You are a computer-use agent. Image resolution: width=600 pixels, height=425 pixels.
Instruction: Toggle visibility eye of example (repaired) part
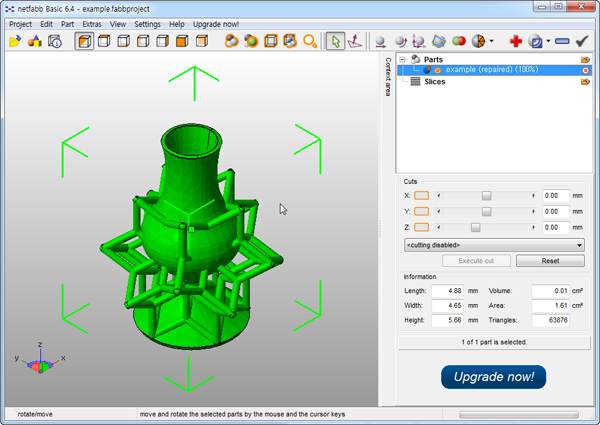point(438,70)
